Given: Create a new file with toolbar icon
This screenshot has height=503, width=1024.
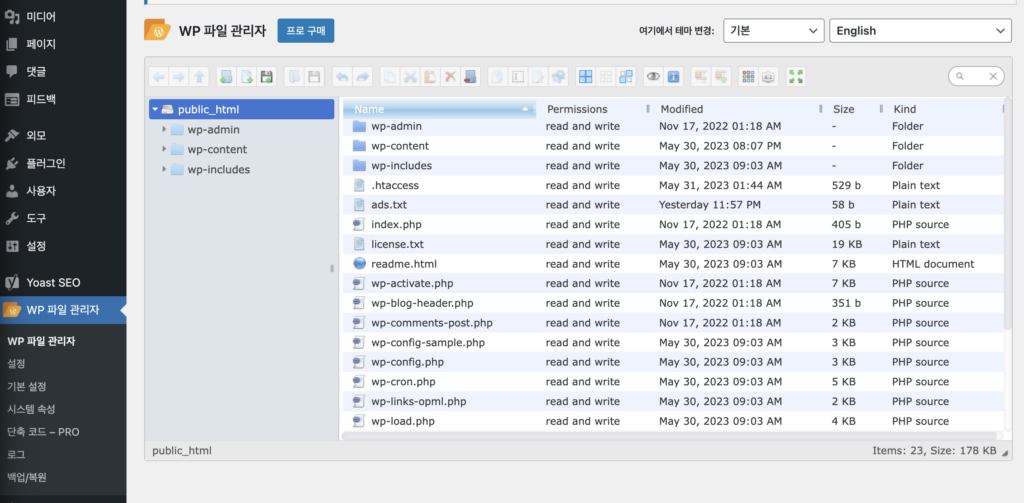Looking at the screenshot, I should click(246, 77).
